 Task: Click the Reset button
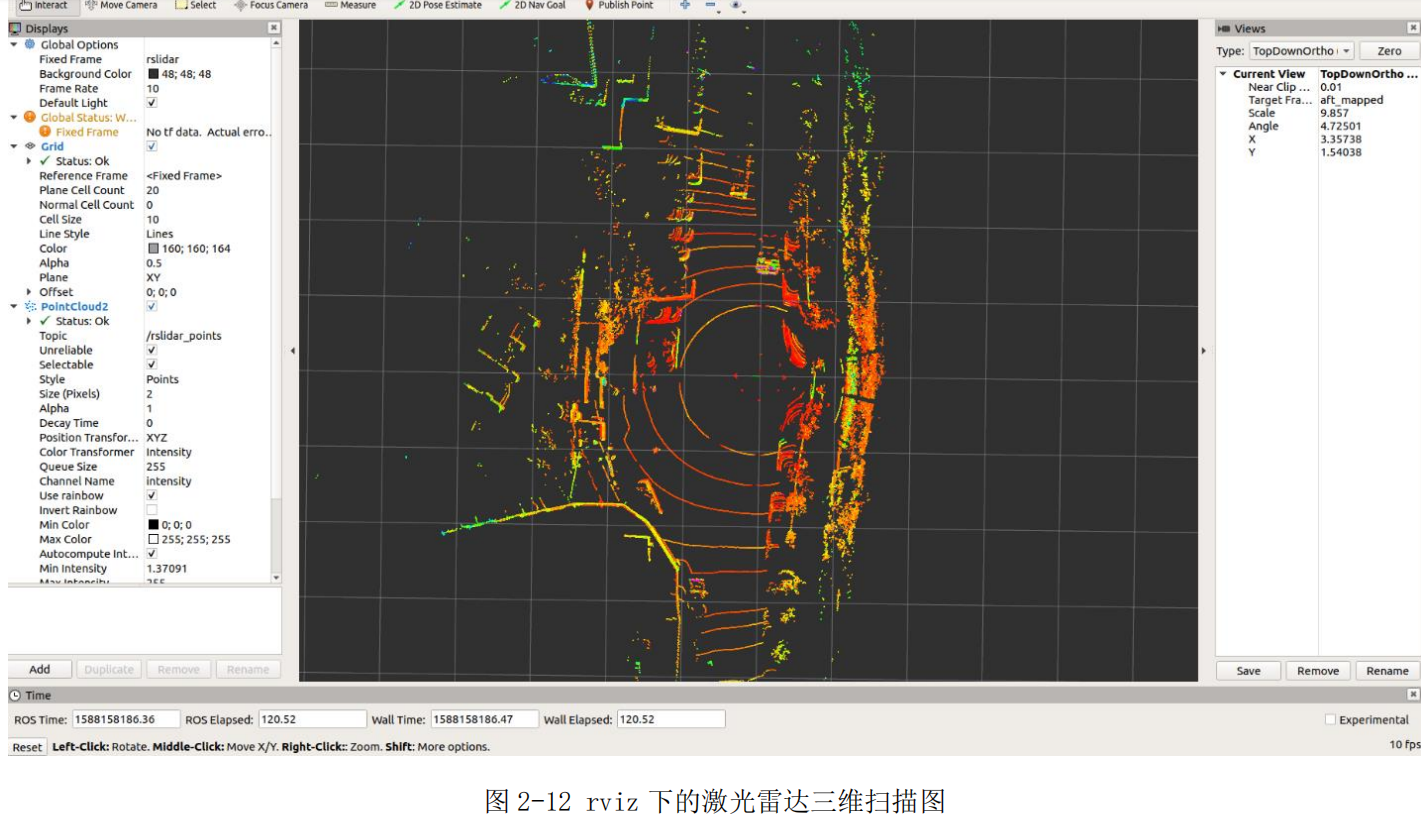tap(28, 747)
